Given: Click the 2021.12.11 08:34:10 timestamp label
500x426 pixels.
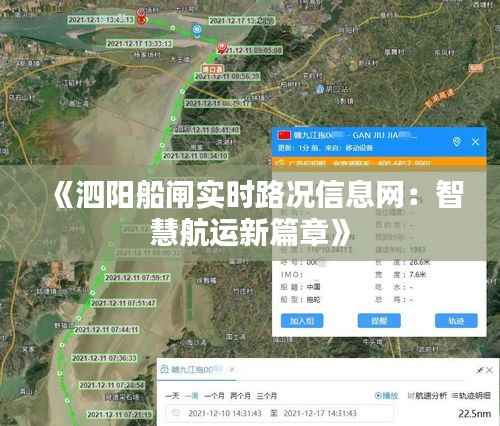Looking at the screenshot, I should pos(195,156).
